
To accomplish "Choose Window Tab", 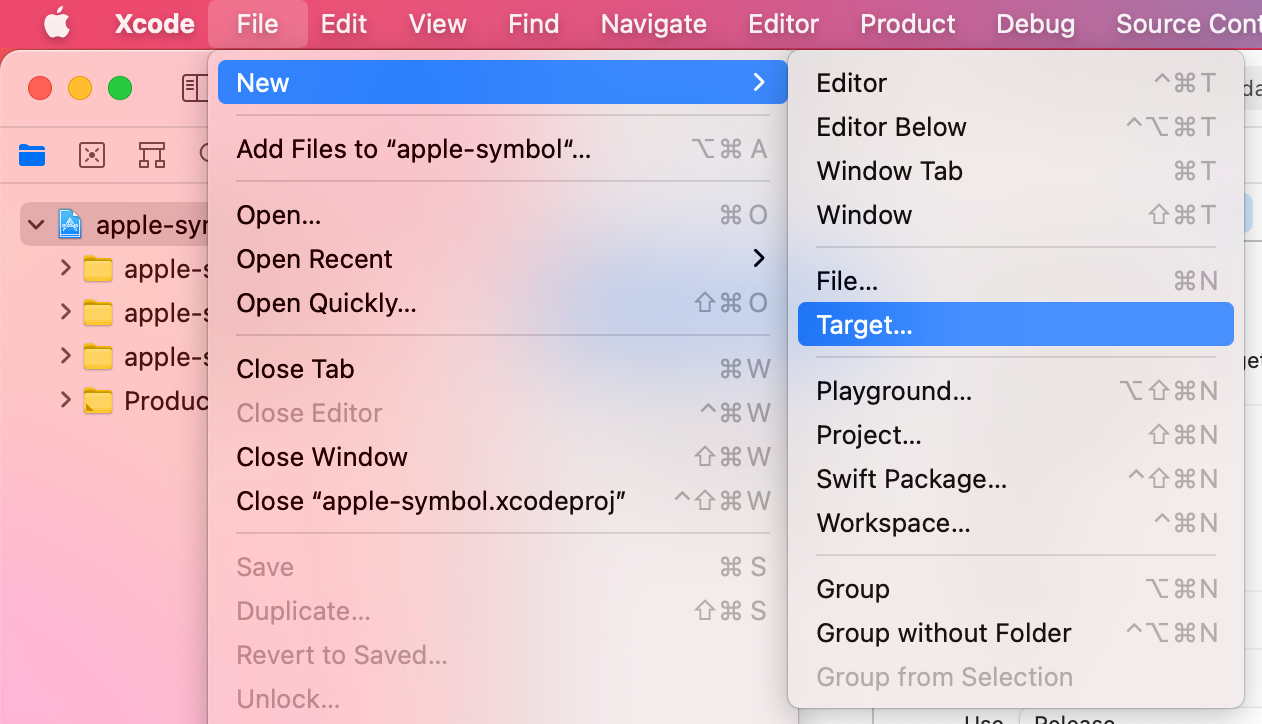I will pos(1016,171).
